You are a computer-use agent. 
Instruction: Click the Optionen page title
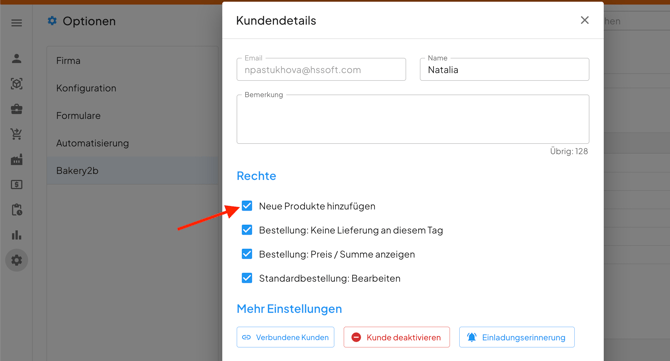(x=89, y=21)
